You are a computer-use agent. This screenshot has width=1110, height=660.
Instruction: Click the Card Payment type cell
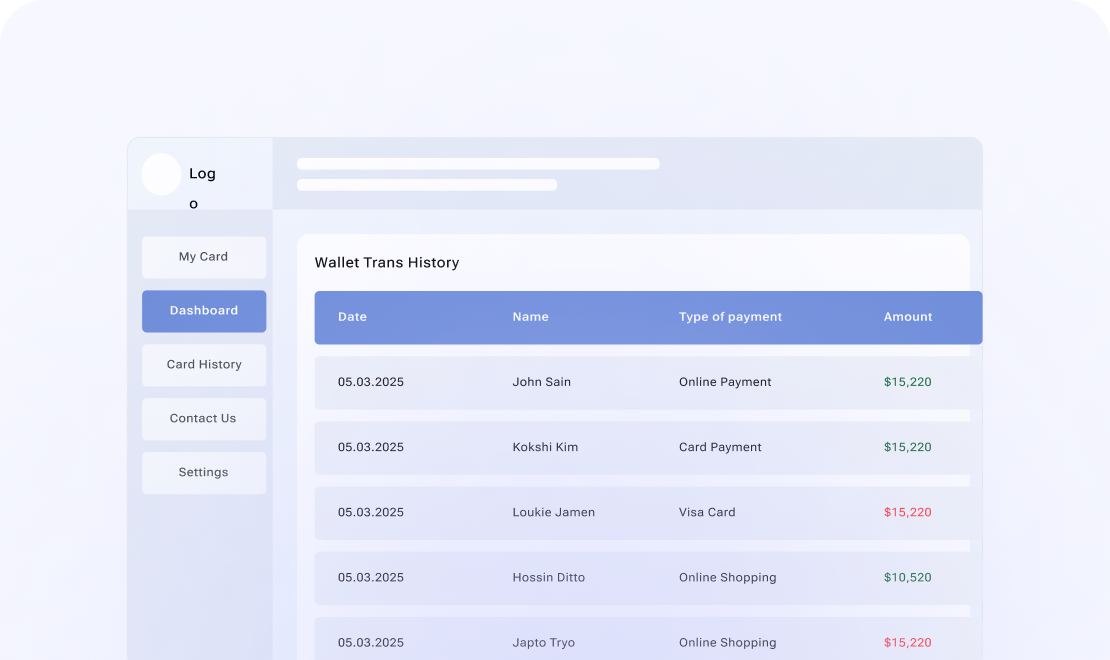click(x=720, y=447)
